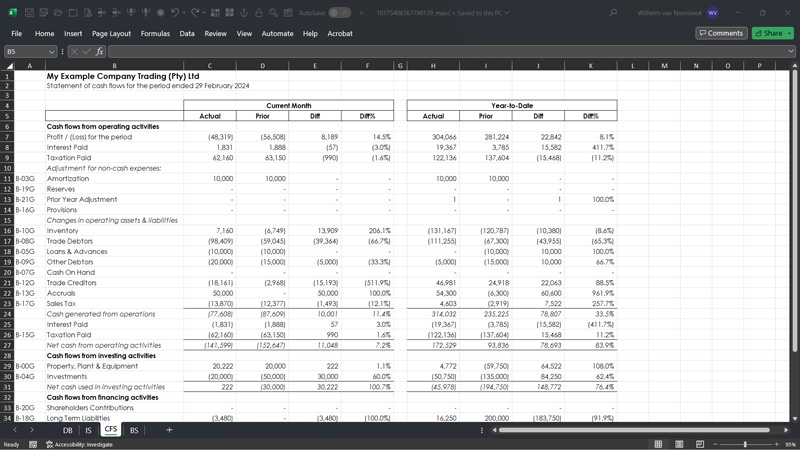Image resolution: width=800 pixels, height=450 pixels.
Task: Switch to Page Break Preview icon
Action: [x=700, y=444]
